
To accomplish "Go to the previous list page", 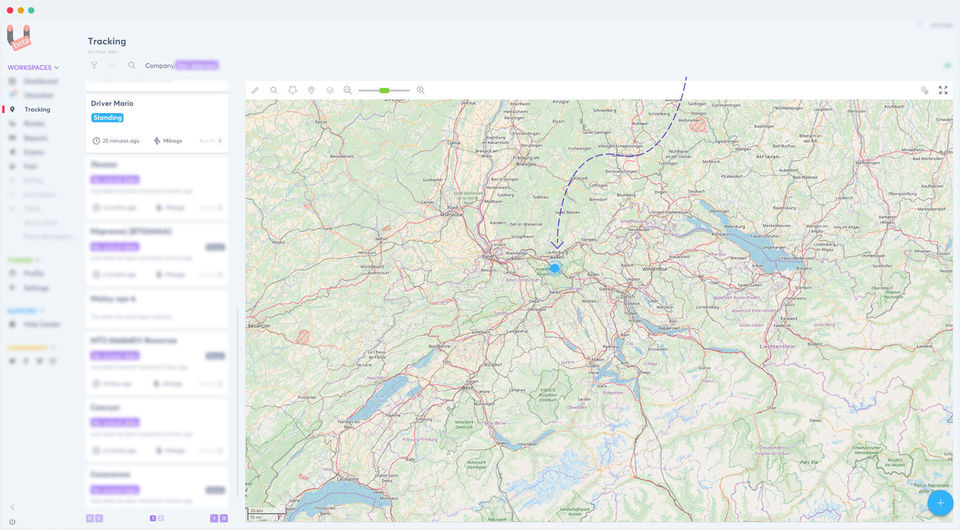I will (x=99, y=518).
